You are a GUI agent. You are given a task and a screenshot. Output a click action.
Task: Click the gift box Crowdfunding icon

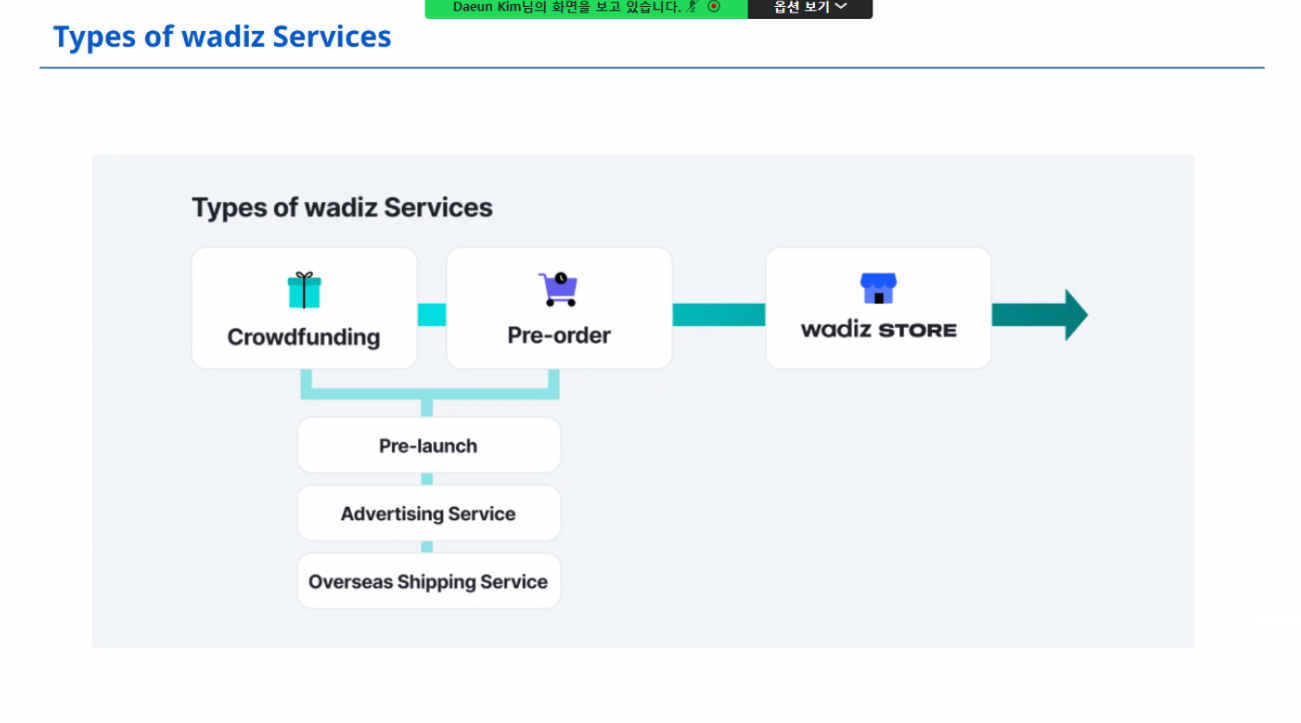click(x=304, y=290)
